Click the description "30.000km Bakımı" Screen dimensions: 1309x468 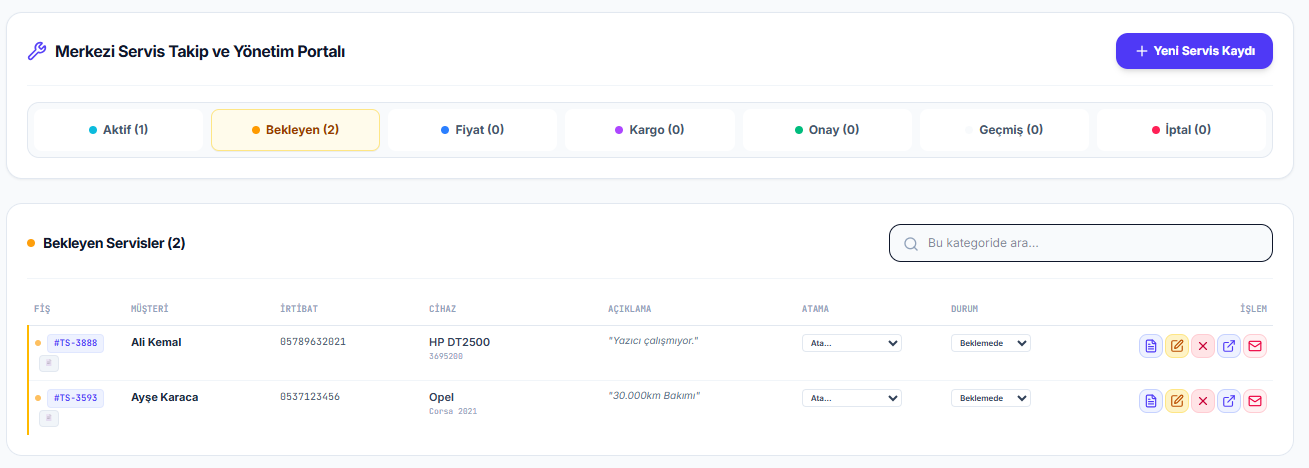pos(654,396)
